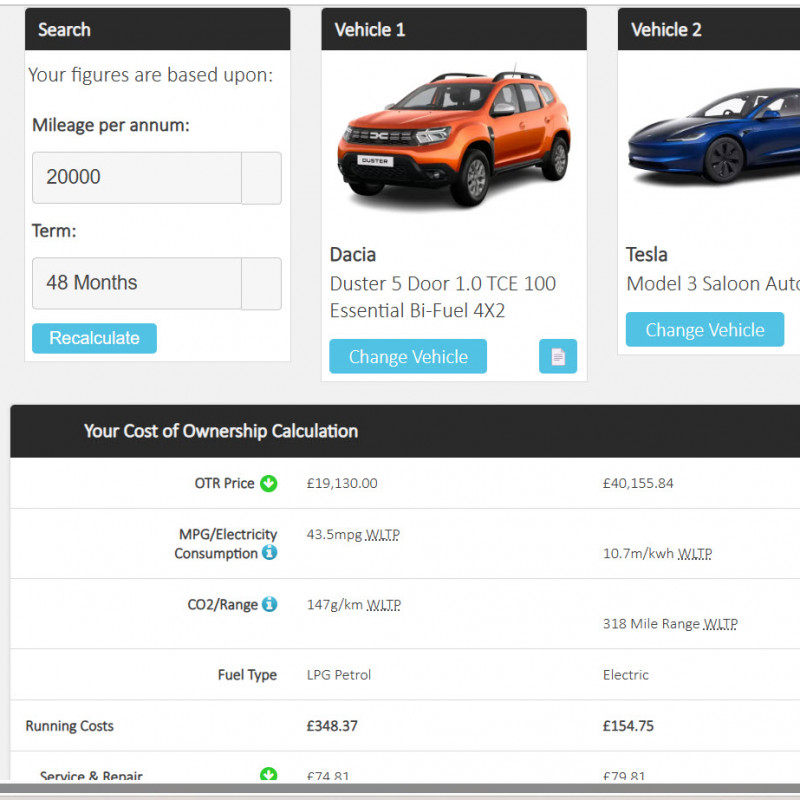Click WLTP link next to 147g/km

pyautogui.click(x=384, y=605)
